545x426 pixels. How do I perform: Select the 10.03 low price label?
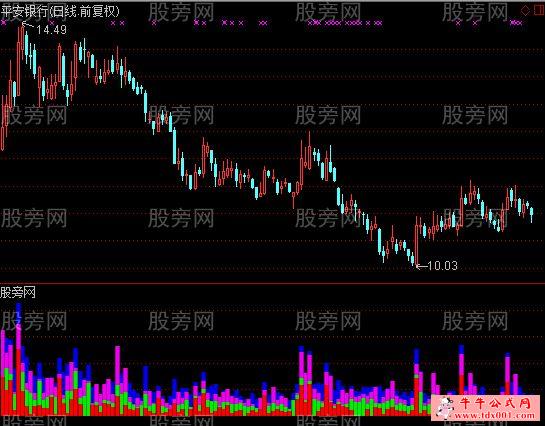(x=442, y=266)
